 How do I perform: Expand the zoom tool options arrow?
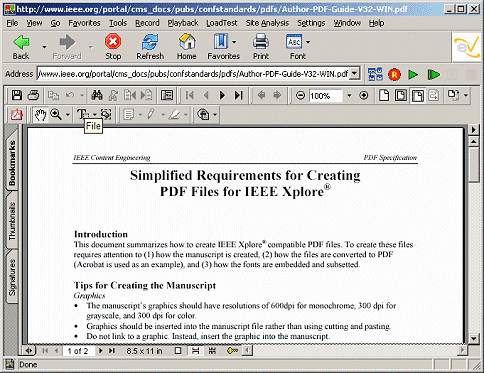68,115
